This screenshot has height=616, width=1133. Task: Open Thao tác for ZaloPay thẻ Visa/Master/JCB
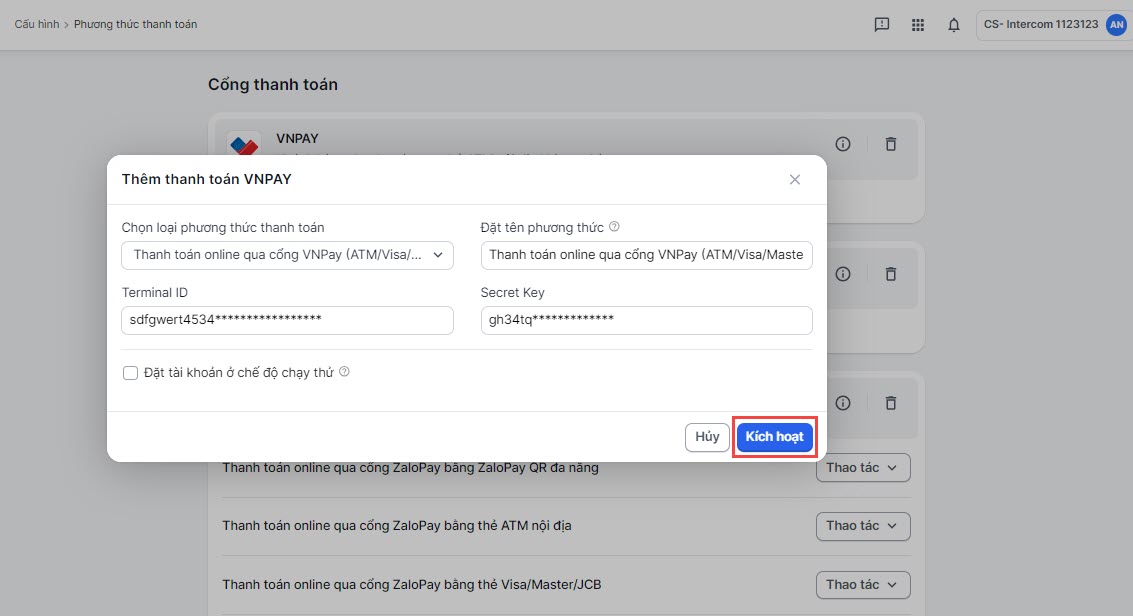point(863,584)
